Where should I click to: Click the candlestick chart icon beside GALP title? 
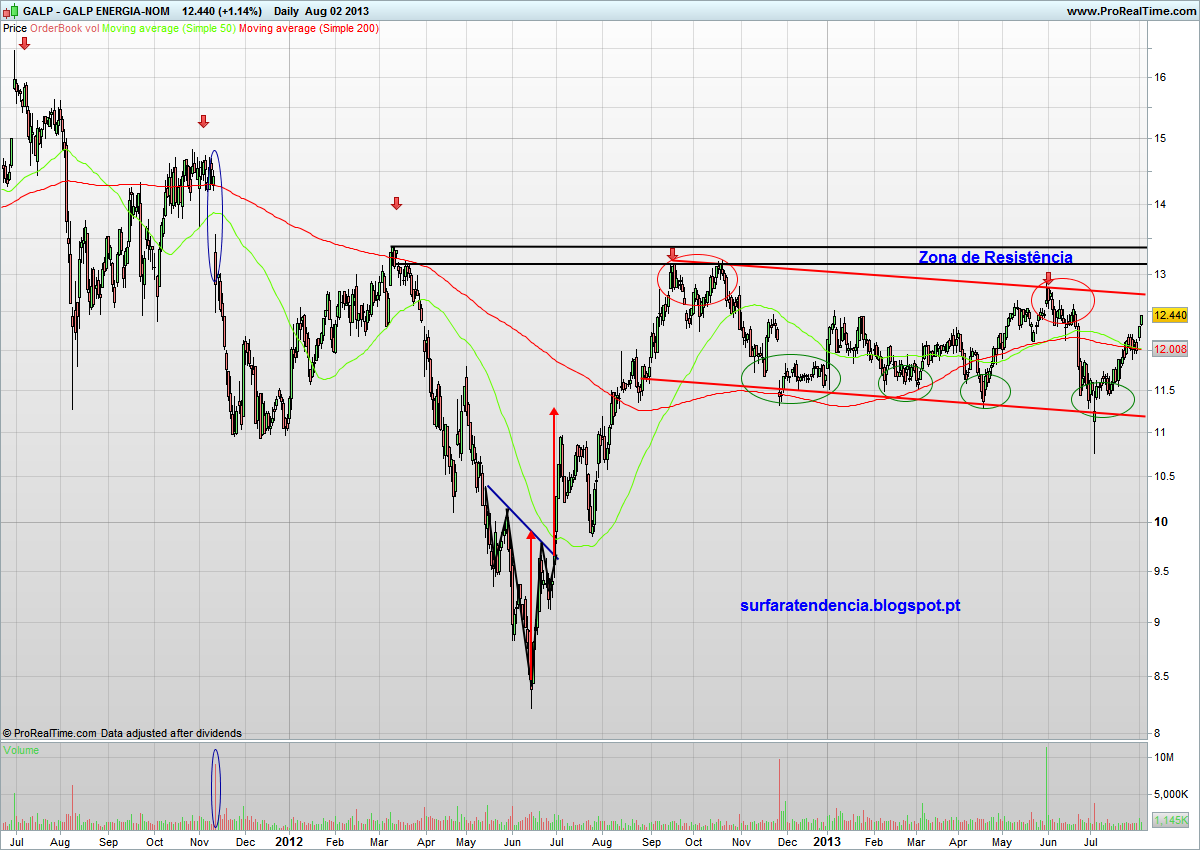tap(11, 11)
